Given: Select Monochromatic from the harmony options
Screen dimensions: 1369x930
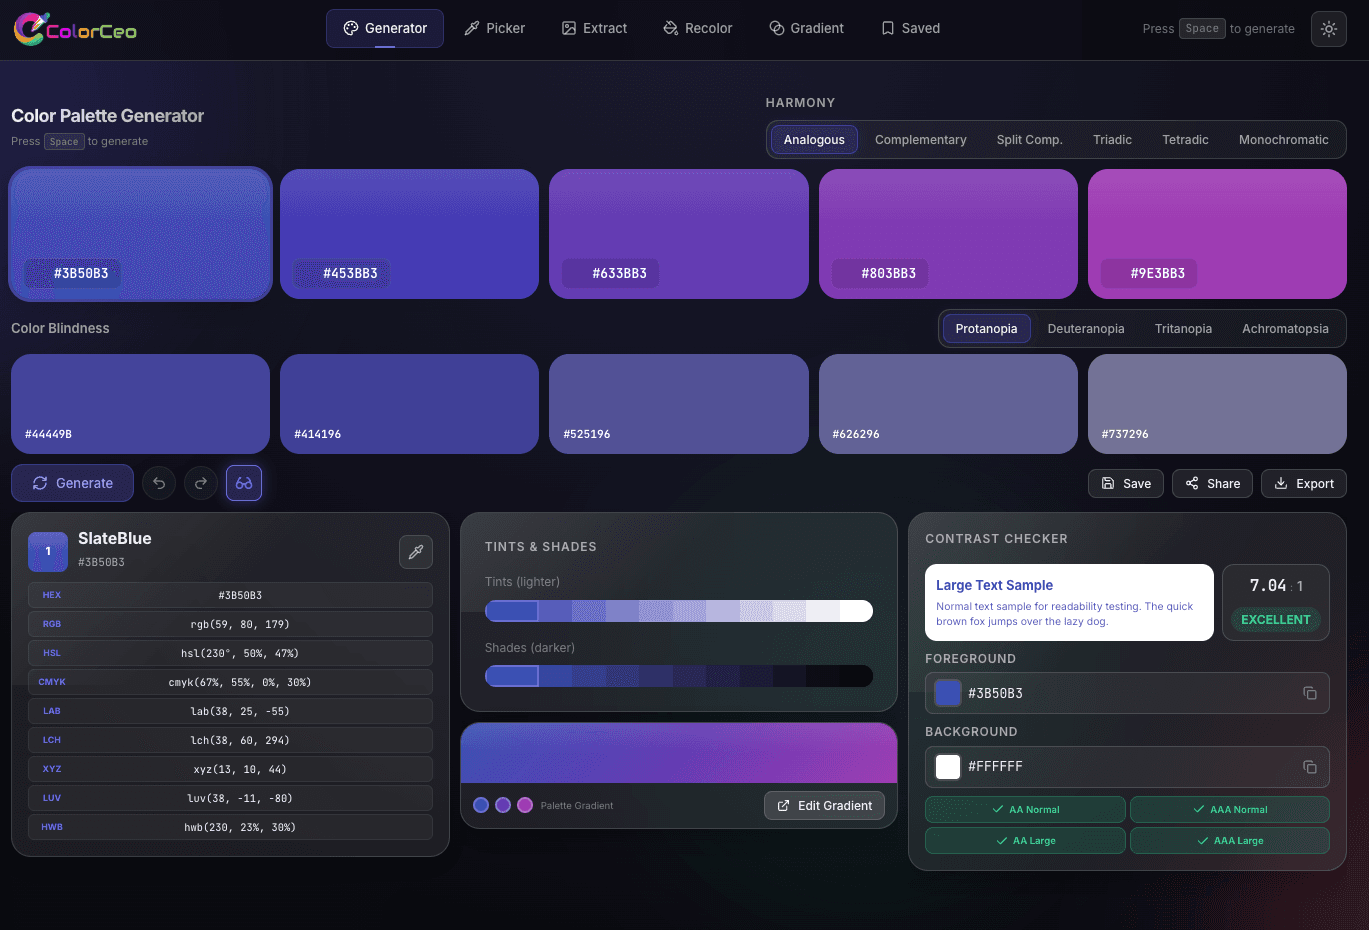Looking at the screenshot, I should coord(1284,139).
